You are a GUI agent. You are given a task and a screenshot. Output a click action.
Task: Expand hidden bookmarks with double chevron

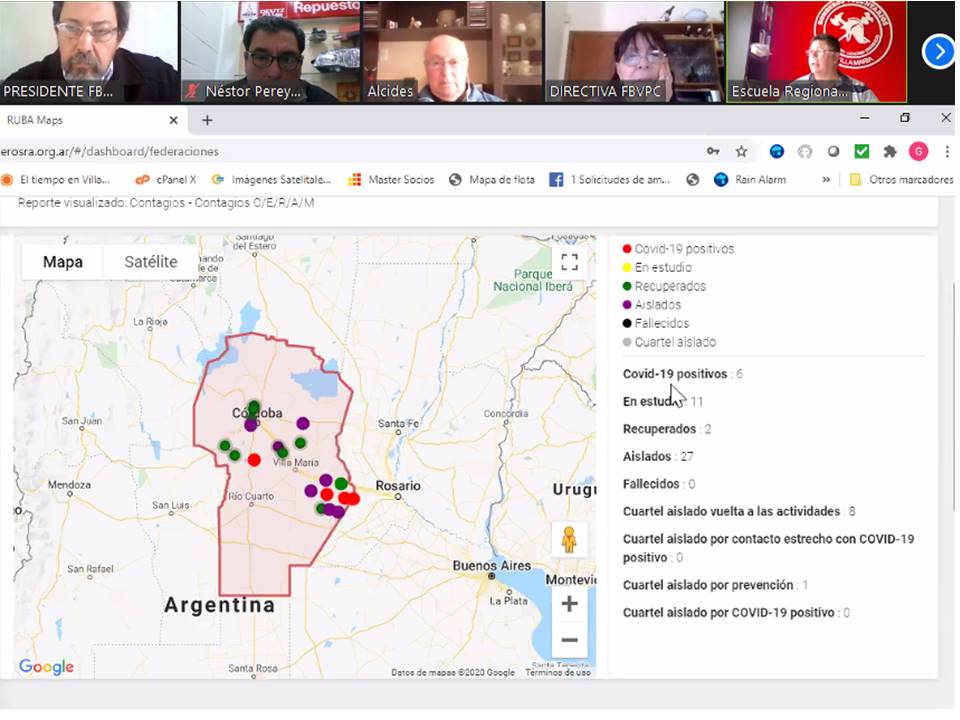tap(826, 180)
